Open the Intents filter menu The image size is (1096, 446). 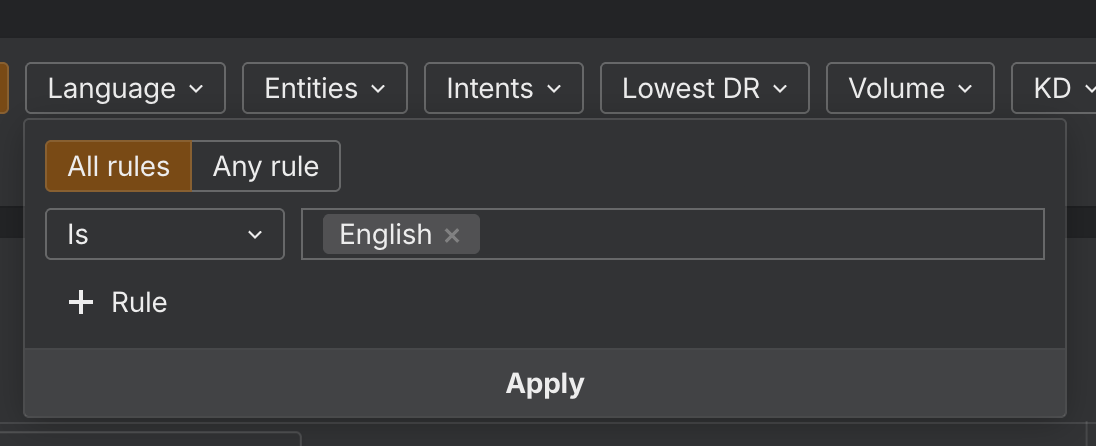503,89
